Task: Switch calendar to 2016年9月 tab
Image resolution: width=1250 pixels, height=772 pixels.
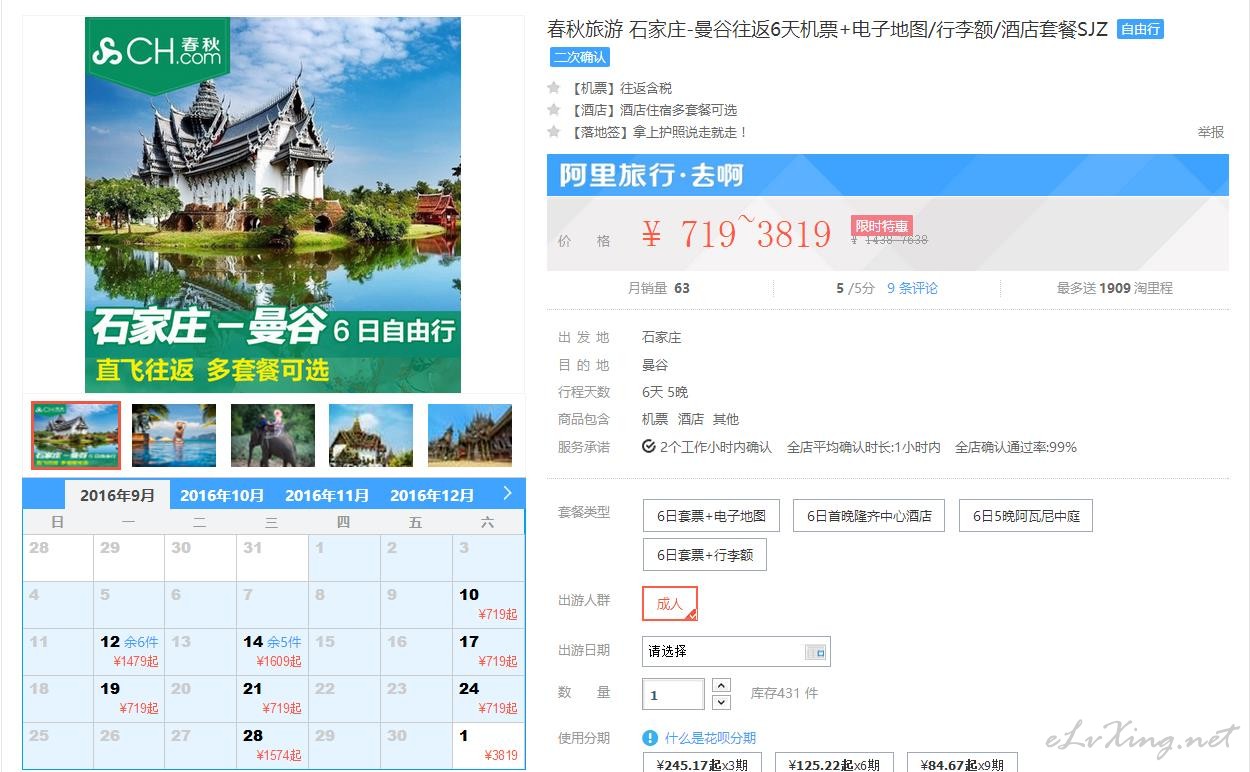Action: [117, 495]
